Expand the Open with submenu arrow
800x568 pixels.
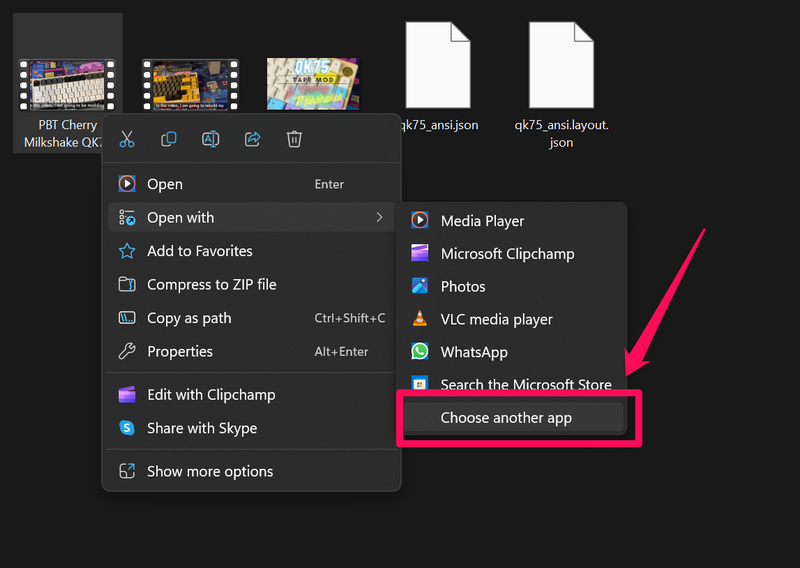(x=379, y=218)
